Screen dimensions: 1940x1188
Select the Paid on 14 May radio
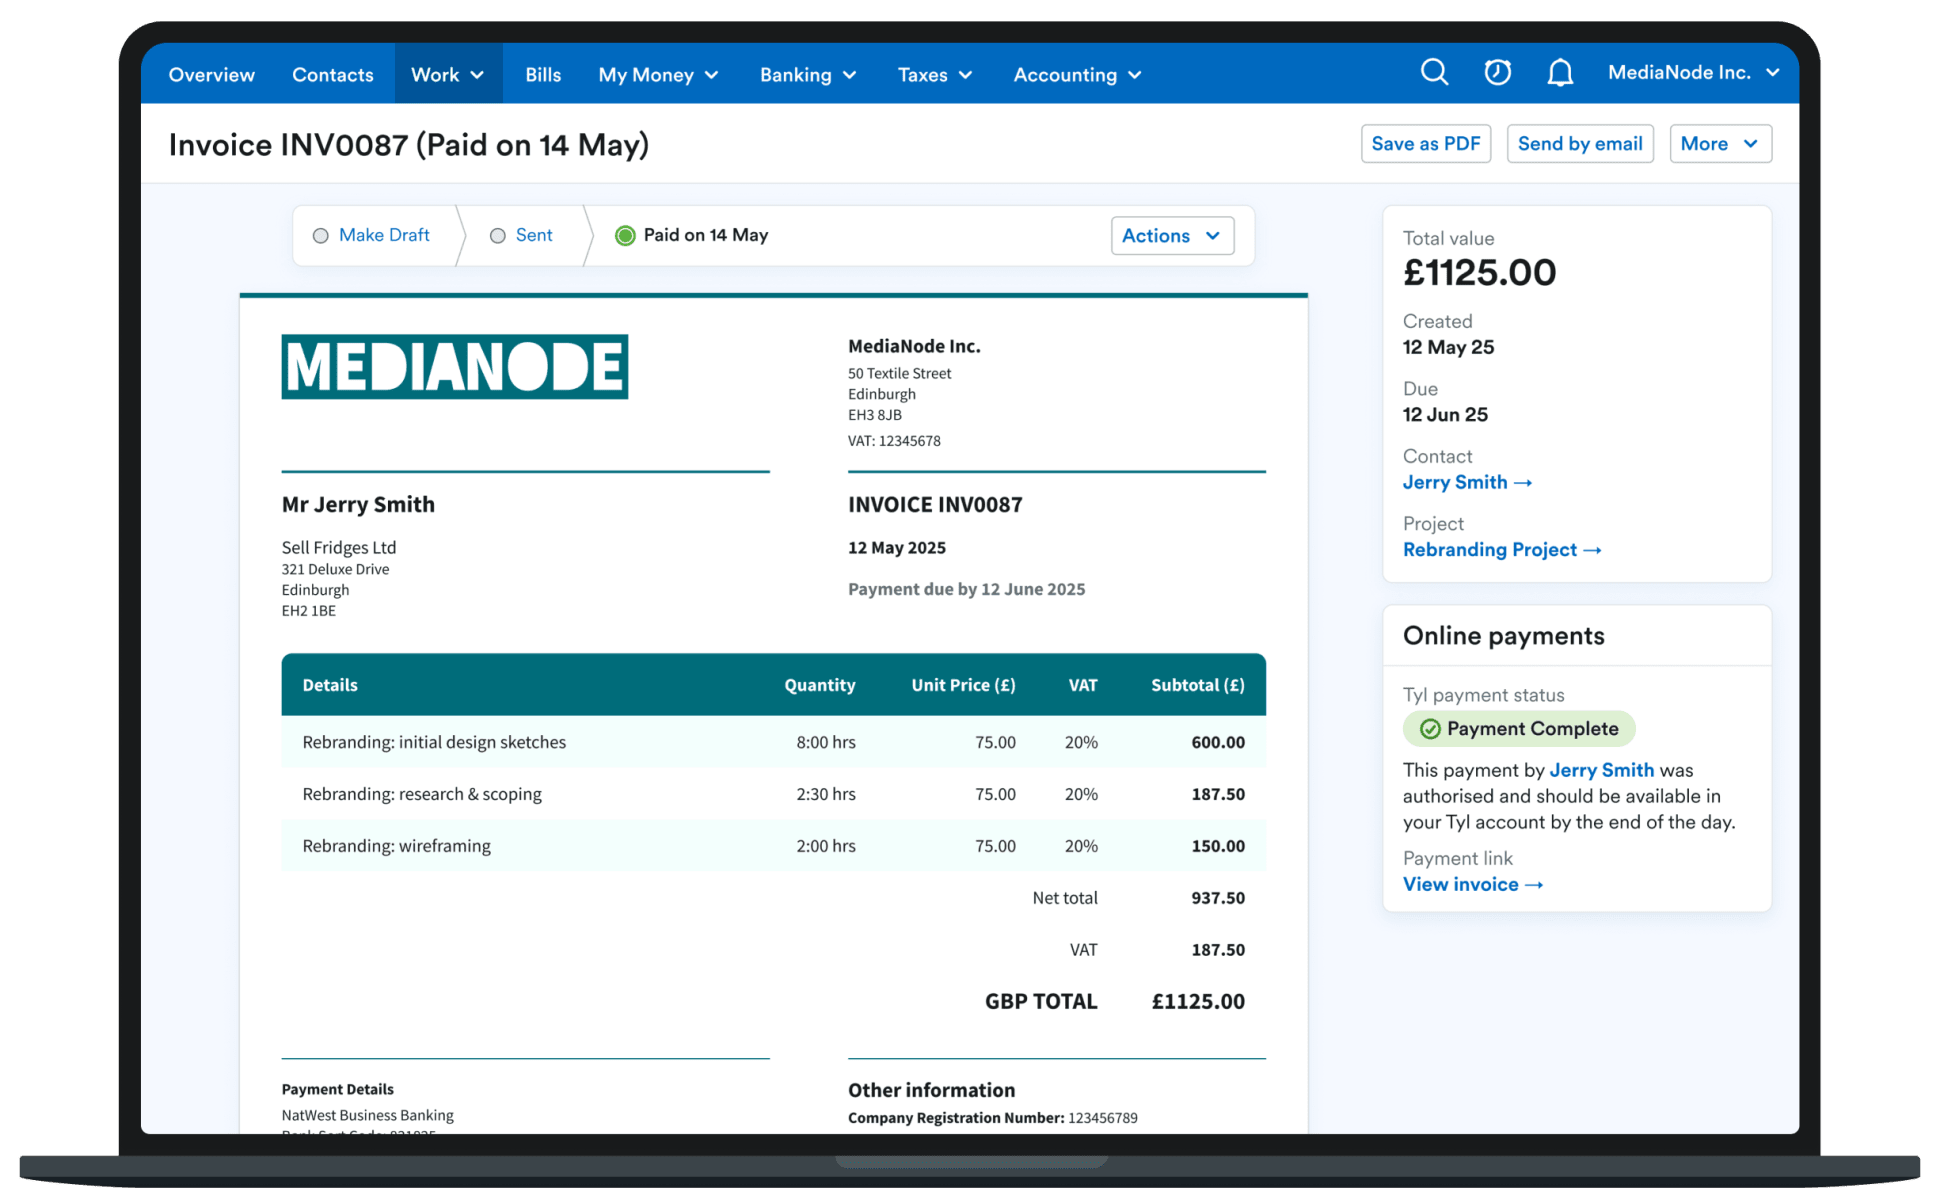click(625, 236)
